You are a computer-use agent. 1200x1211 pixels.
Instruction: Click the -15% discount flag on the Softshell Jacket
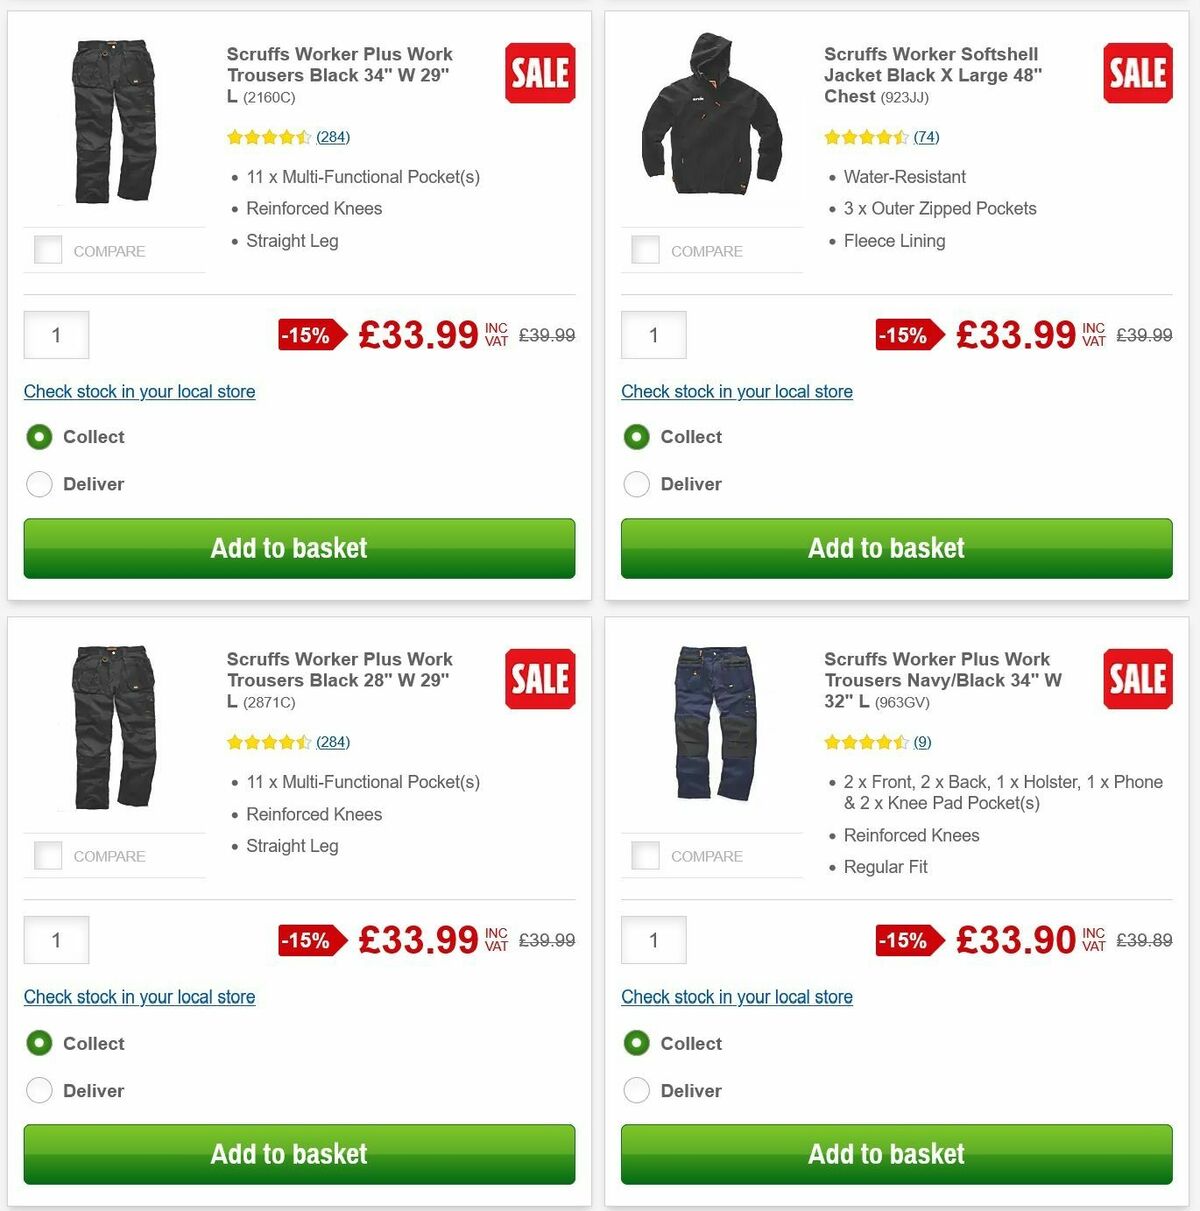pos(906,335)
